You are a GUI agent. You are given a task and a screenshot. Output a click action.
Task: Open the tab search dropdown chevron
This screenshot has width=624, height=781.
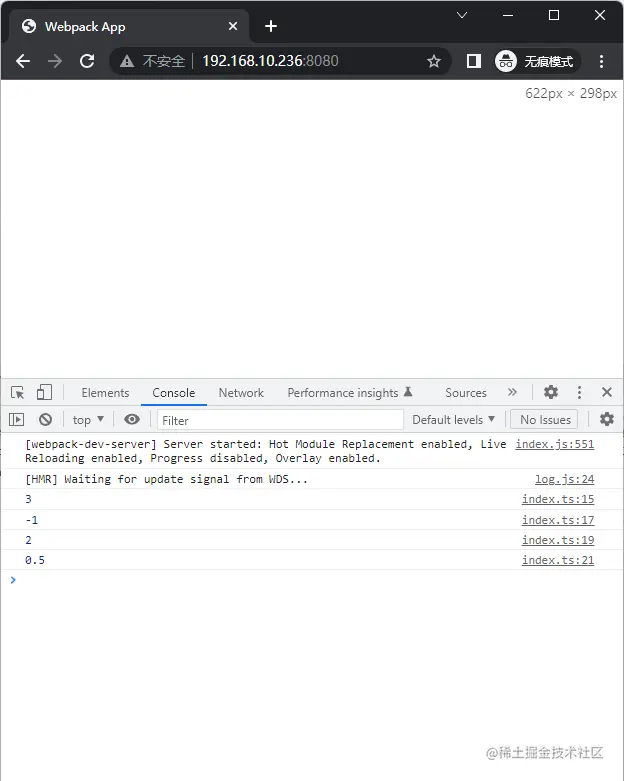pos(462,15)
